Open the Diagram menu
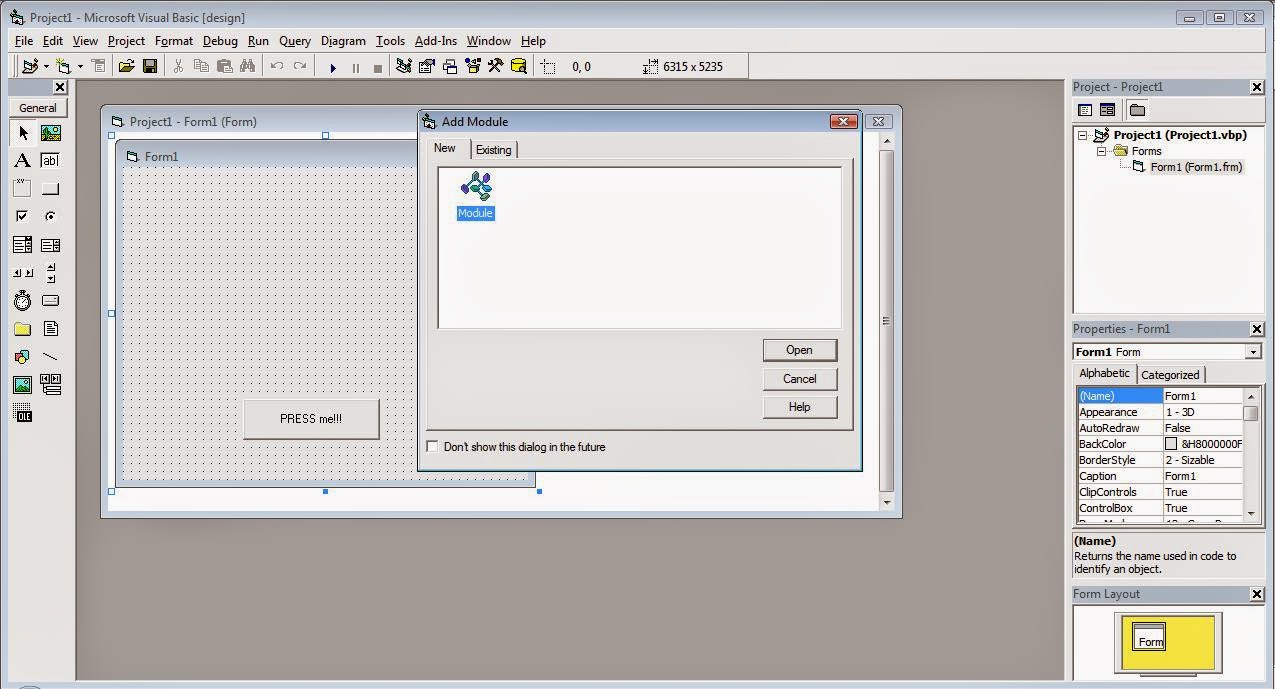The width and height of the screenshot is (1275, 689). coord(343,40)
